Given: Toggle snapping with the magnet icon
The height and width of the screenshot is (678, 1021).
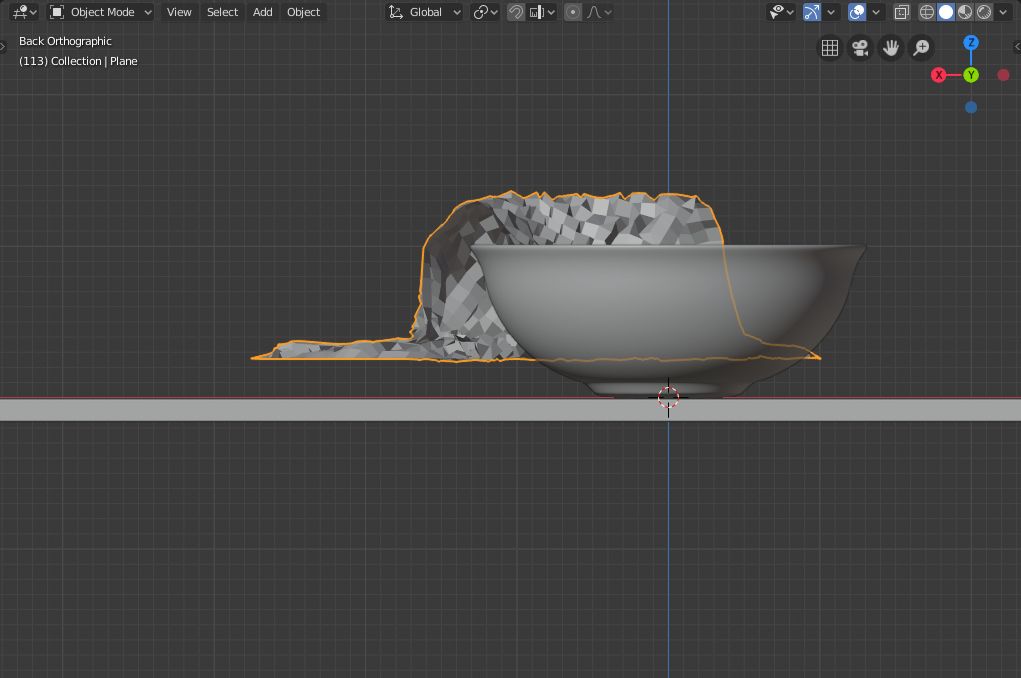Looking at the screenshot, I should click(516, 12).
